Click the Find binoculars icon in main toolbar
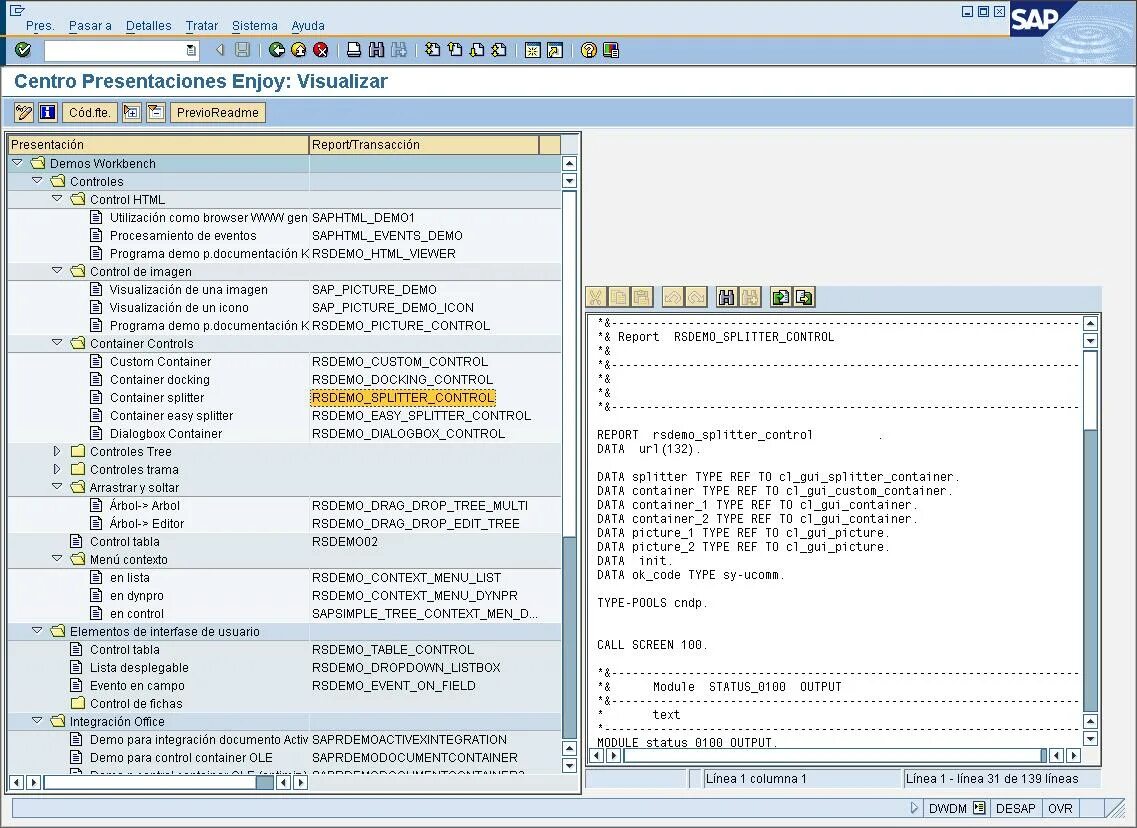1137x828 pixels. pos(376,50)
